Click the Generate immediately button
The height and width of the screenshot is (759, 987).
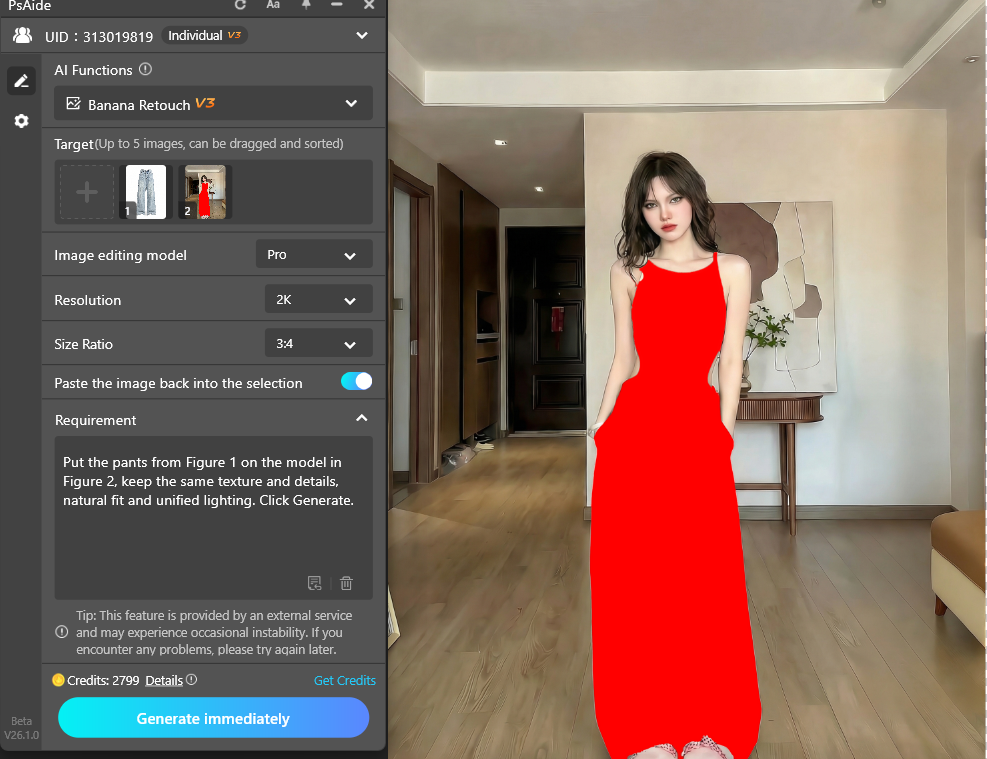pos(213,718)
